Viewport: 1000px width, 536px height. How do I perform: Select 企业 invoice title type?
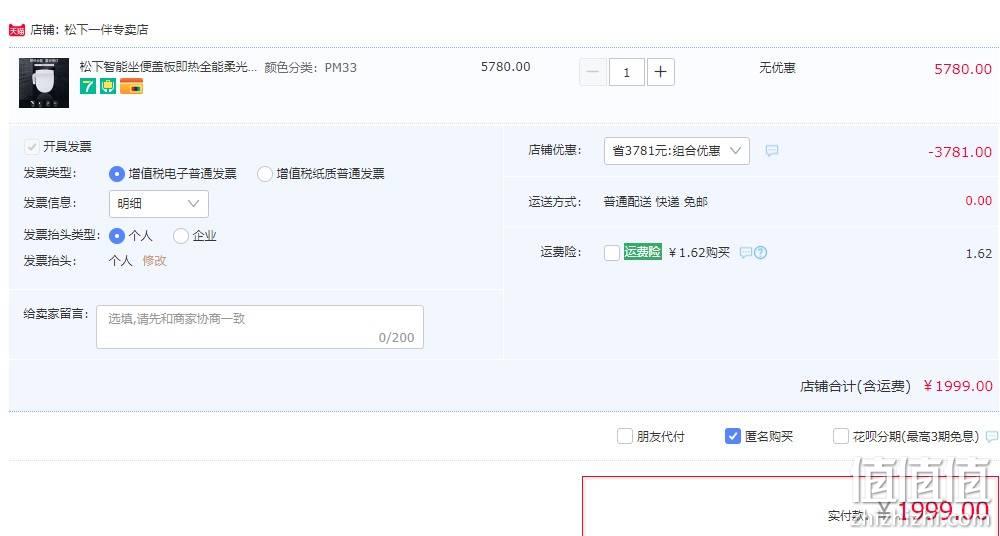181,236
